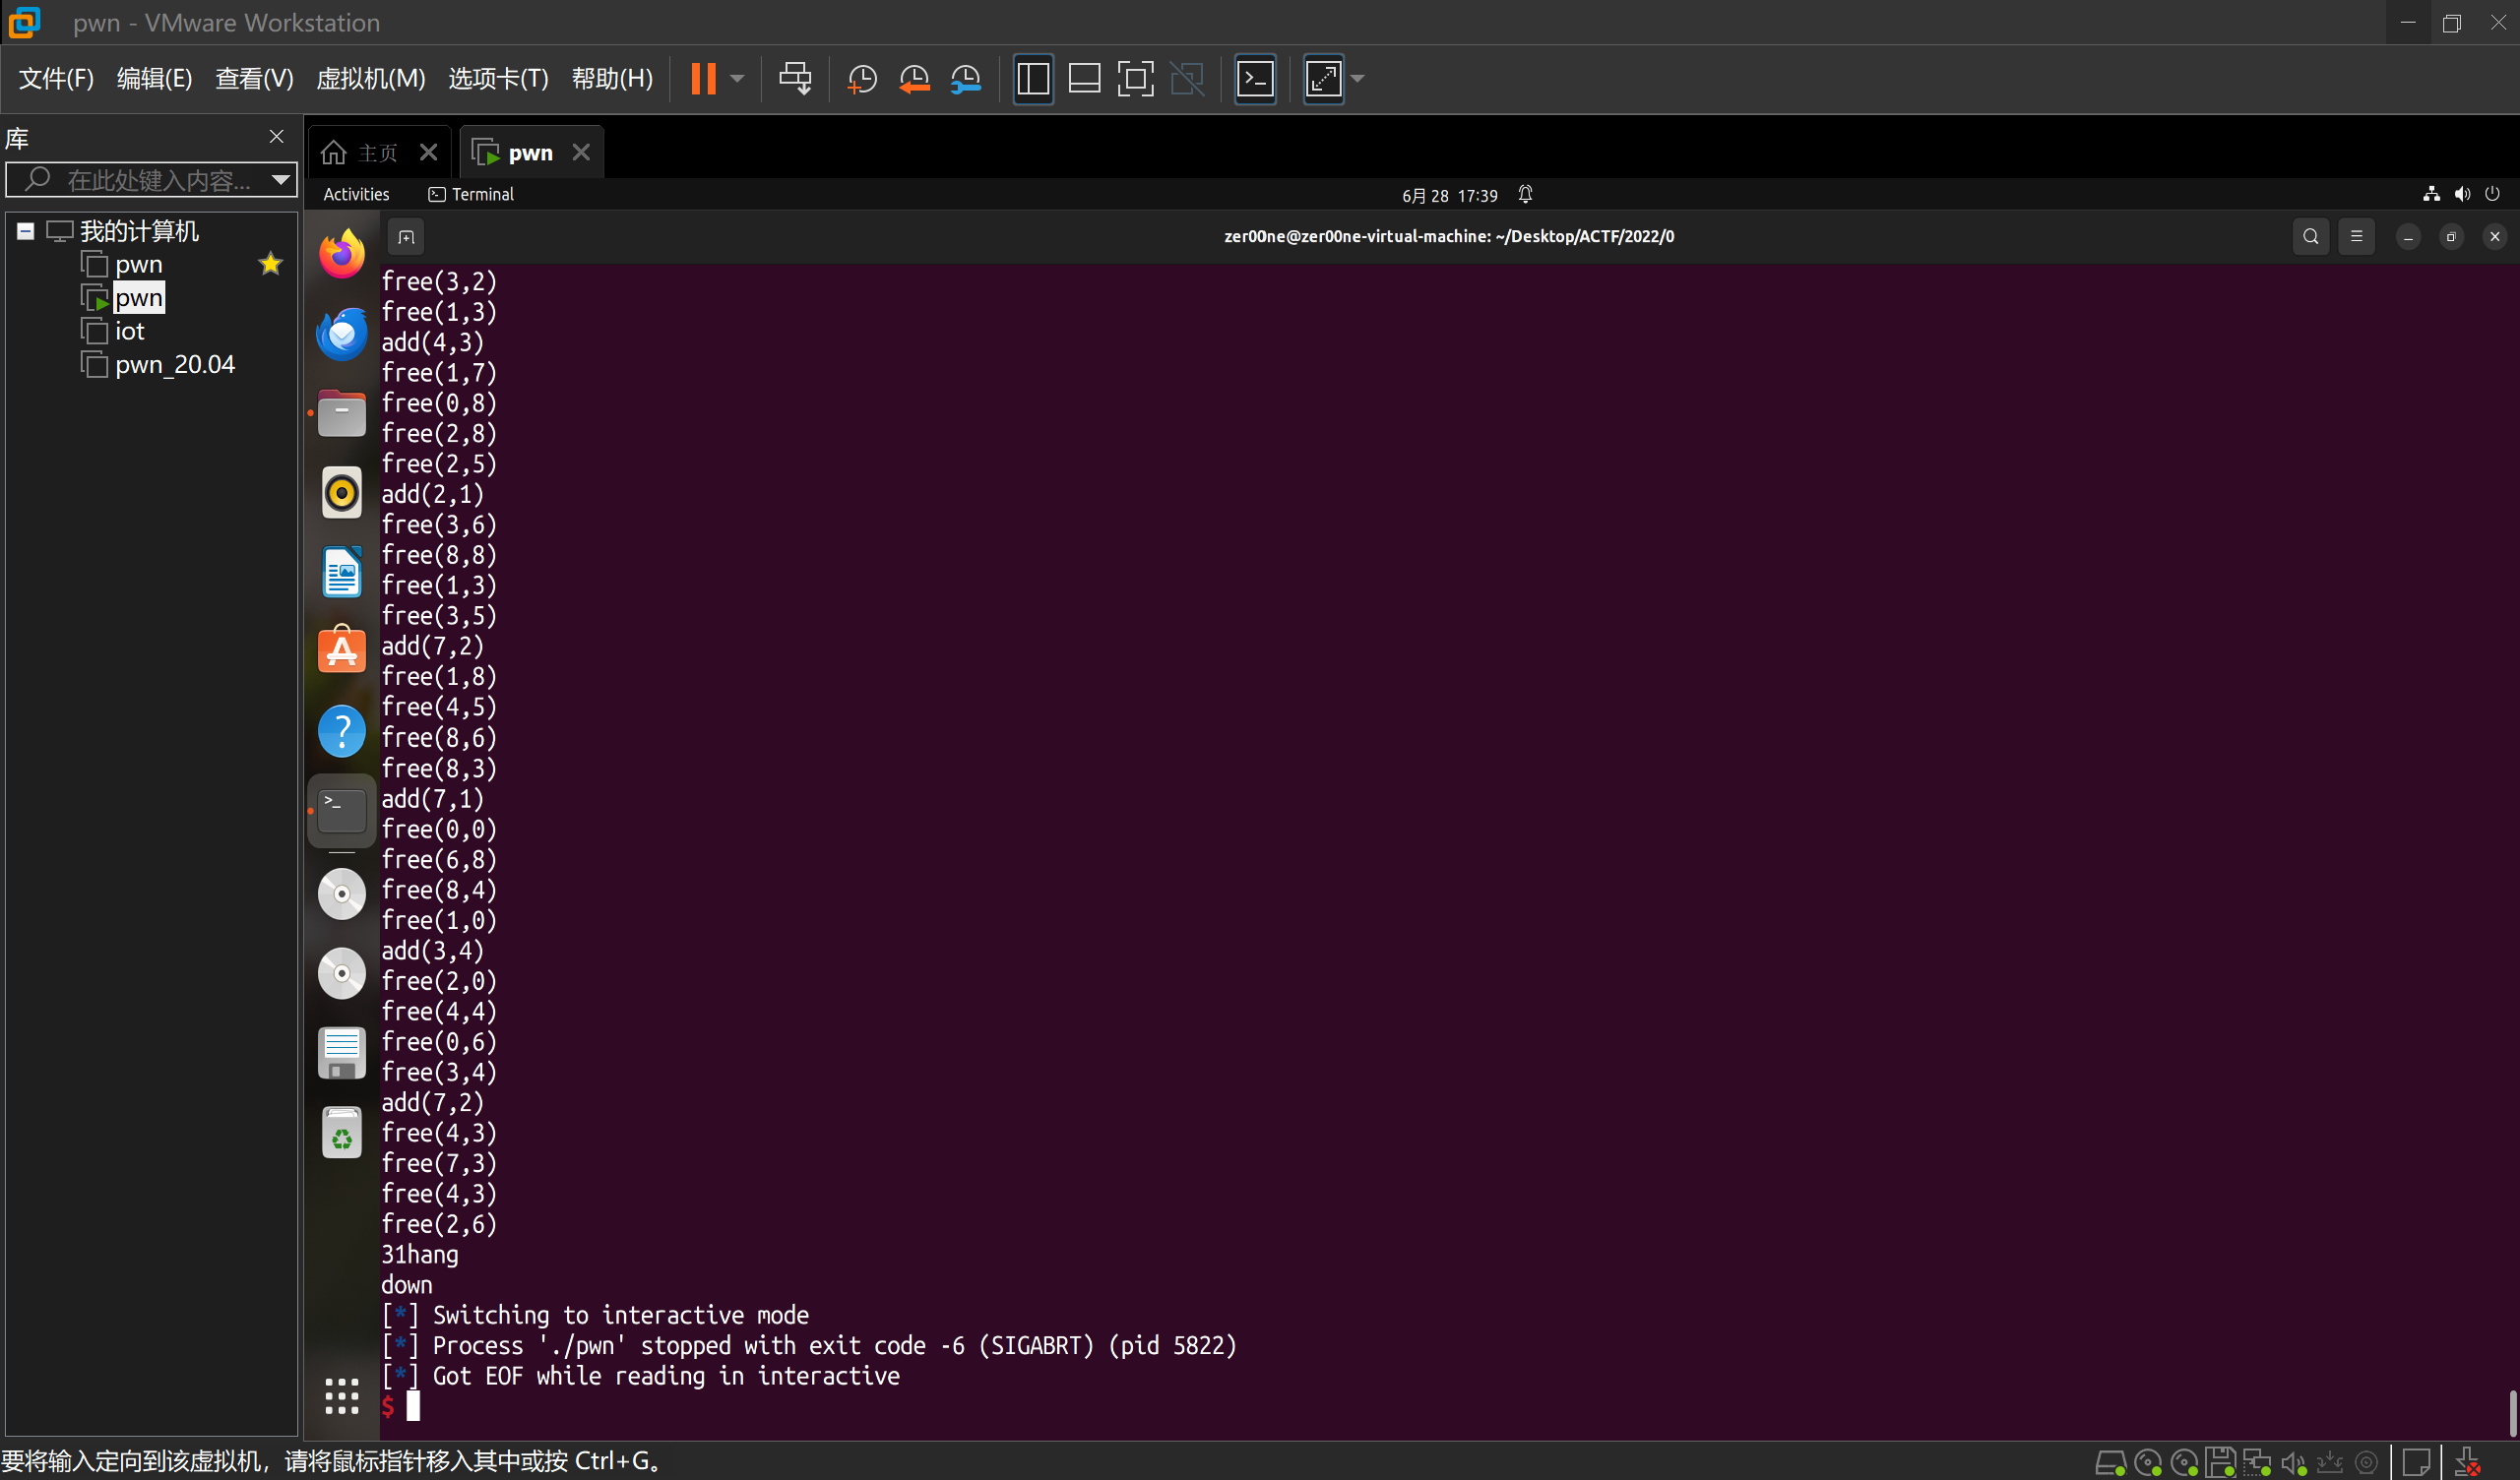Click the library search field

150,180
